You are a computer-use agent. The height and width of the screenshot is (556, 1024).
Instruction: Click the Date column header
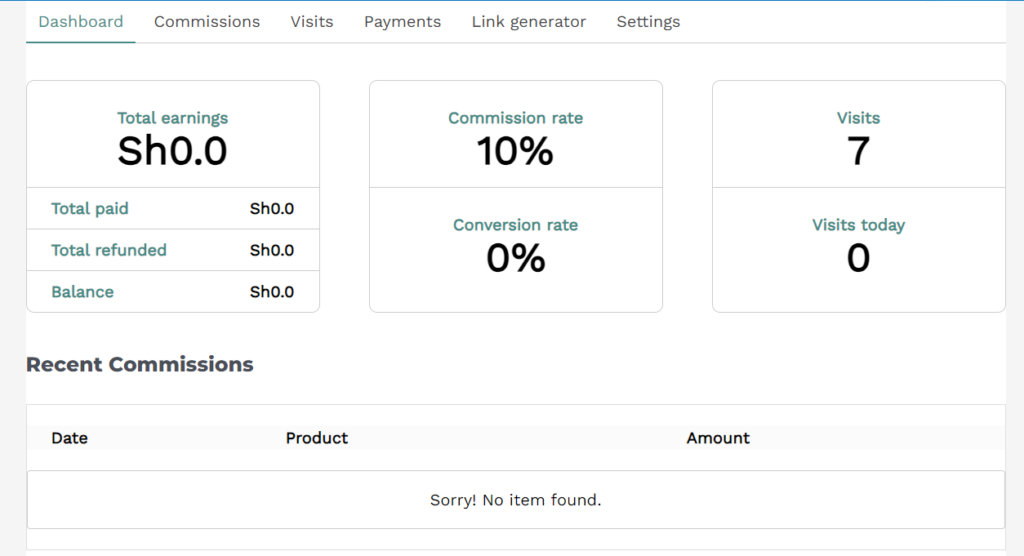pyautogui.click(x=69, y=438)
